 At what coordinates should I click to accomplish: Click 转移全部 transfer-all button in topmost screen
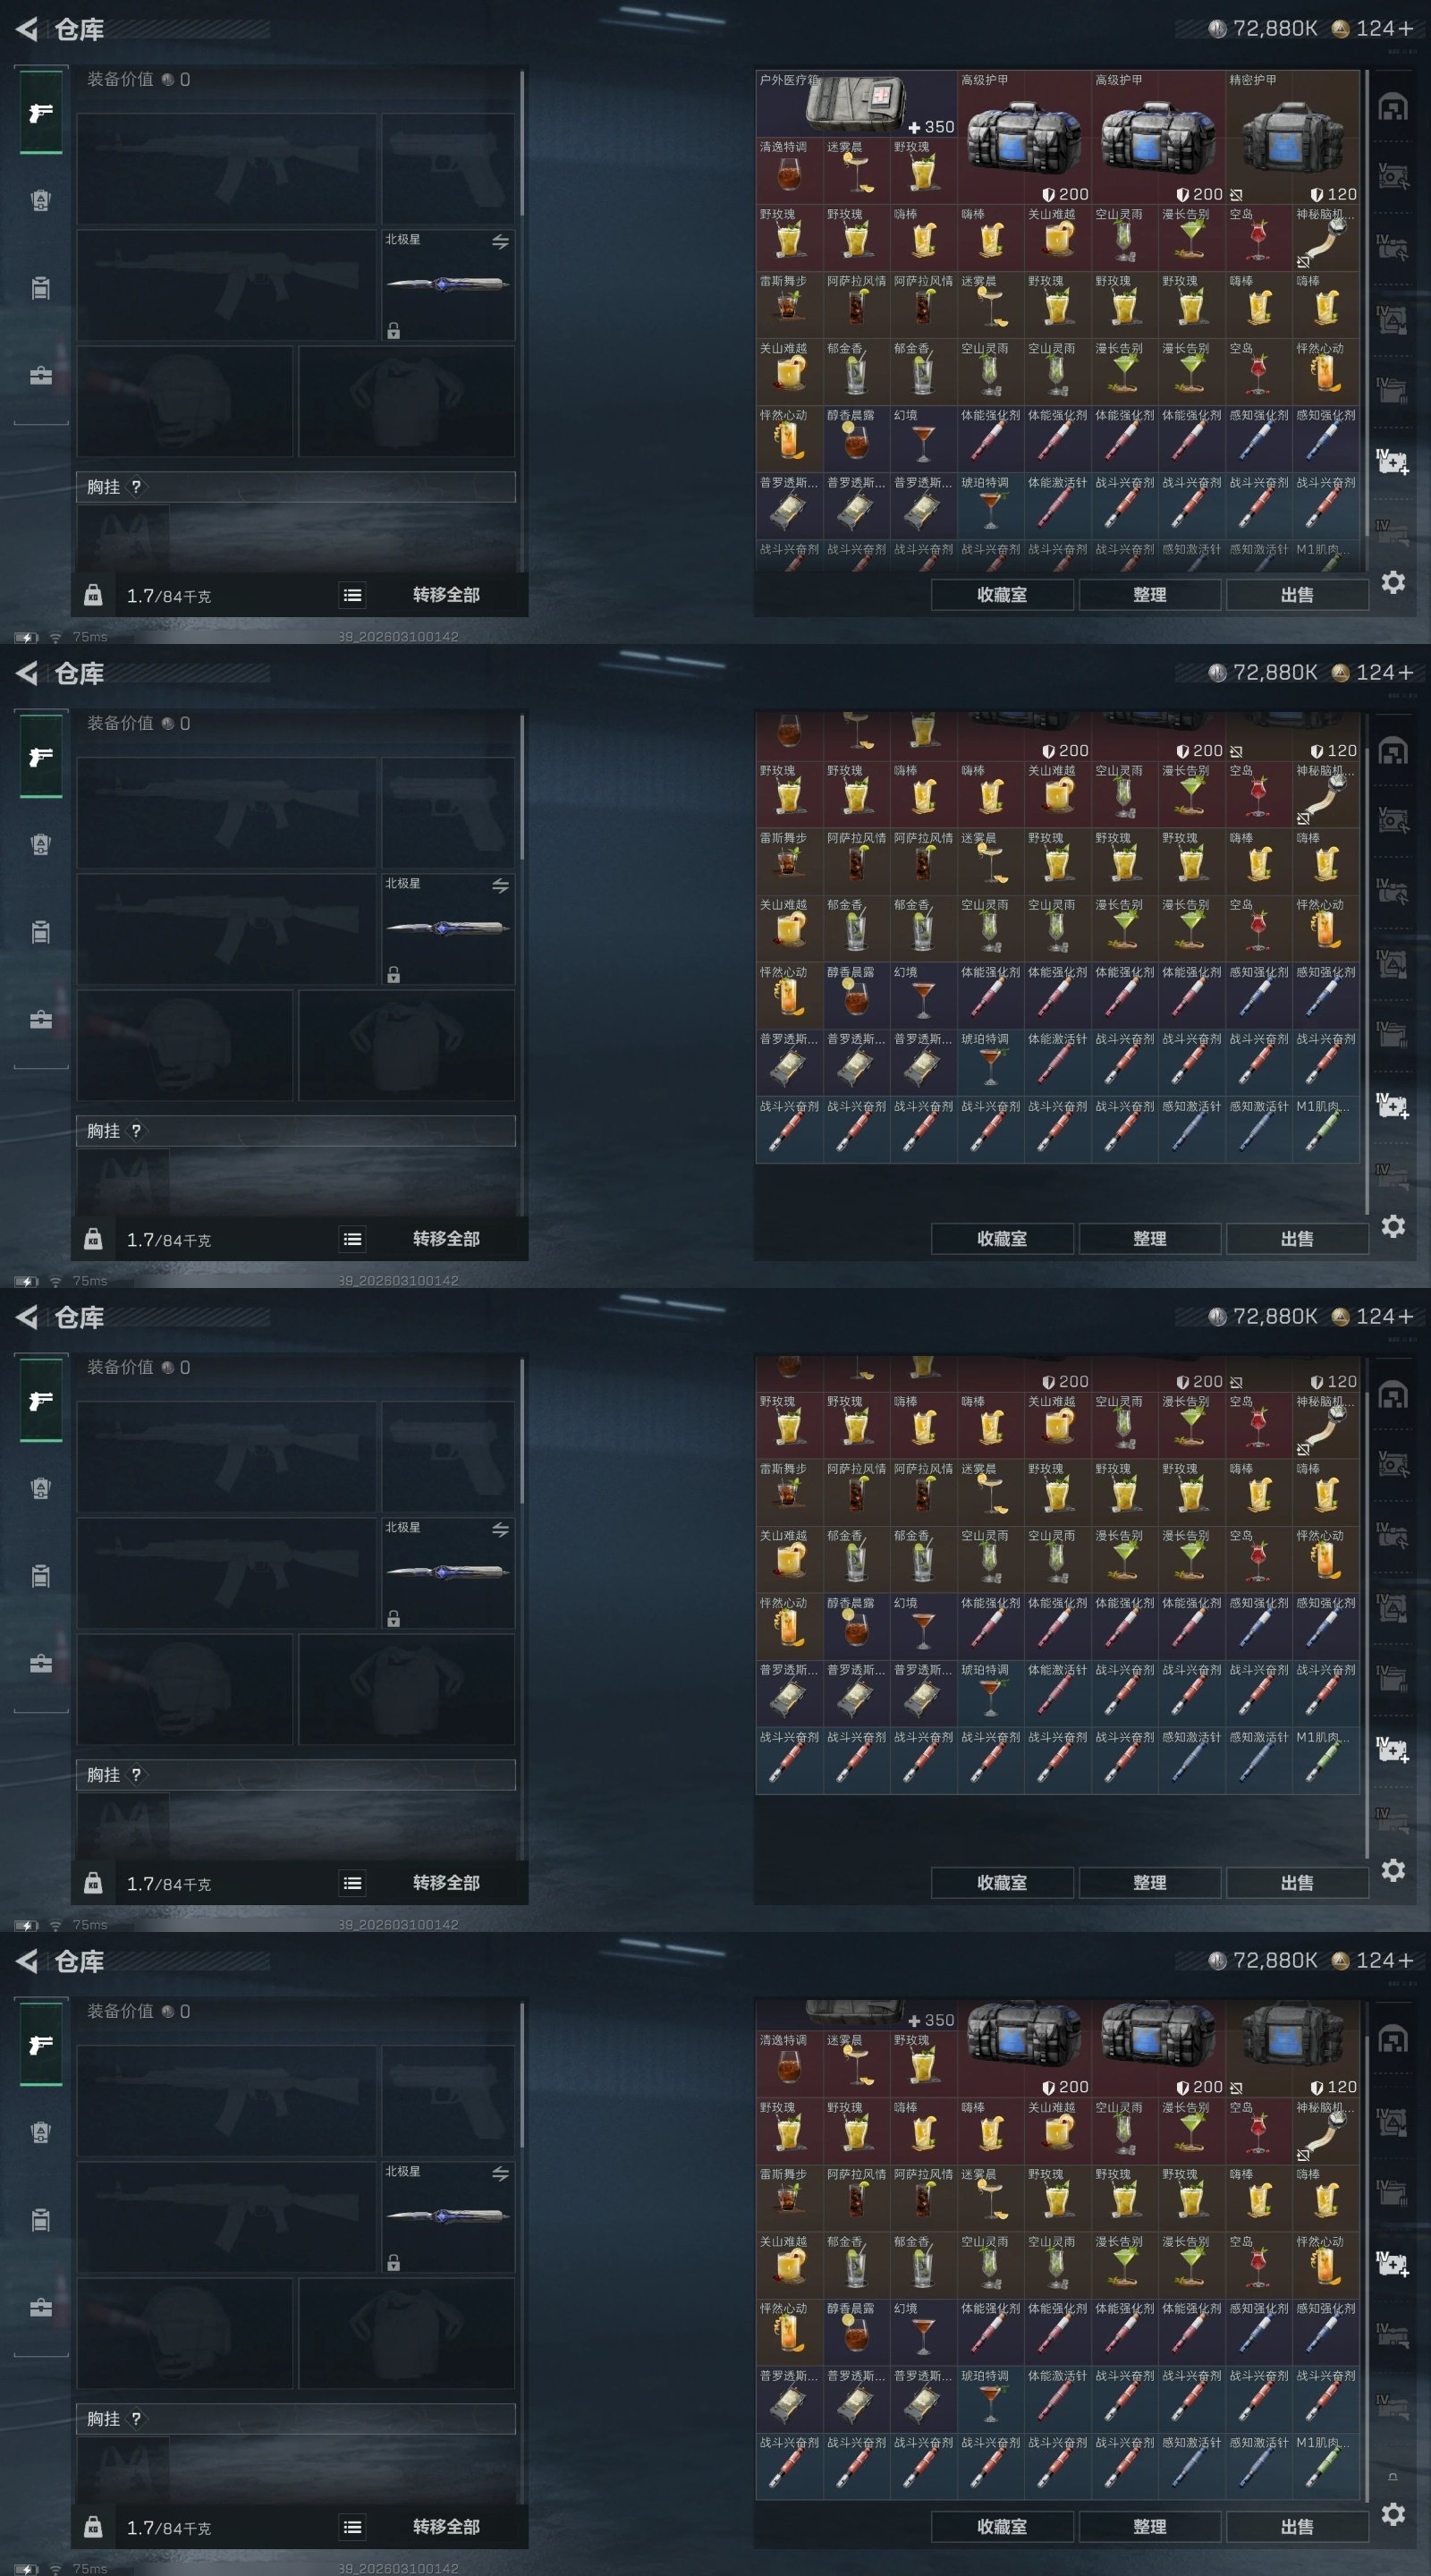446,595
